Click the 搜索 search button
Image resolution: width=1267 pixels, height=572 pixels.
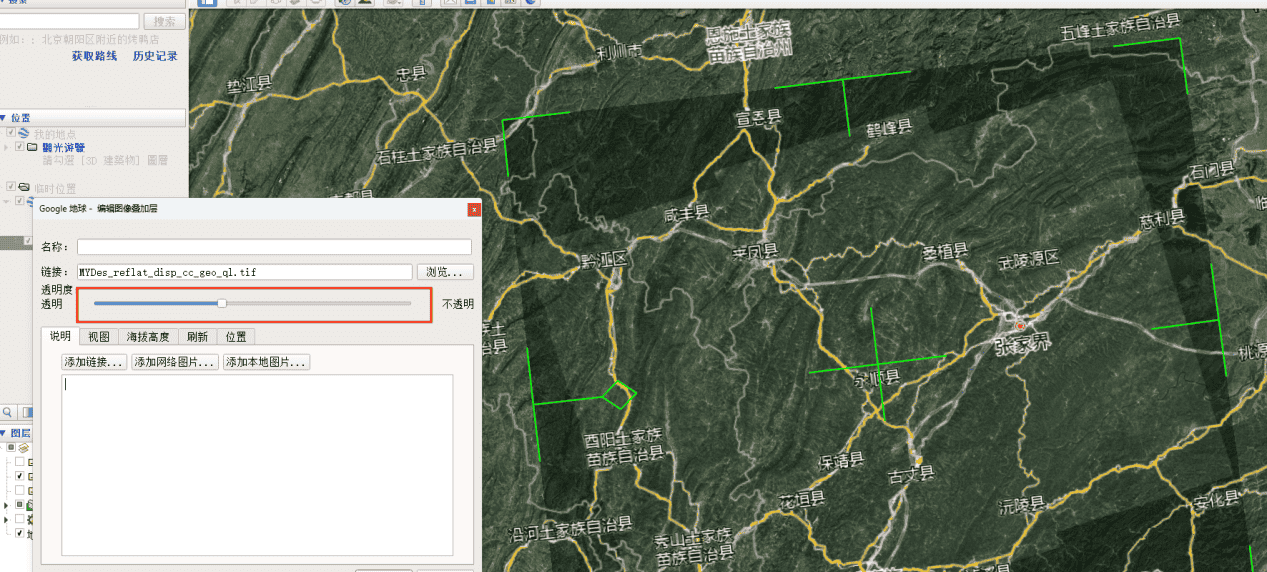pos(163,21)
